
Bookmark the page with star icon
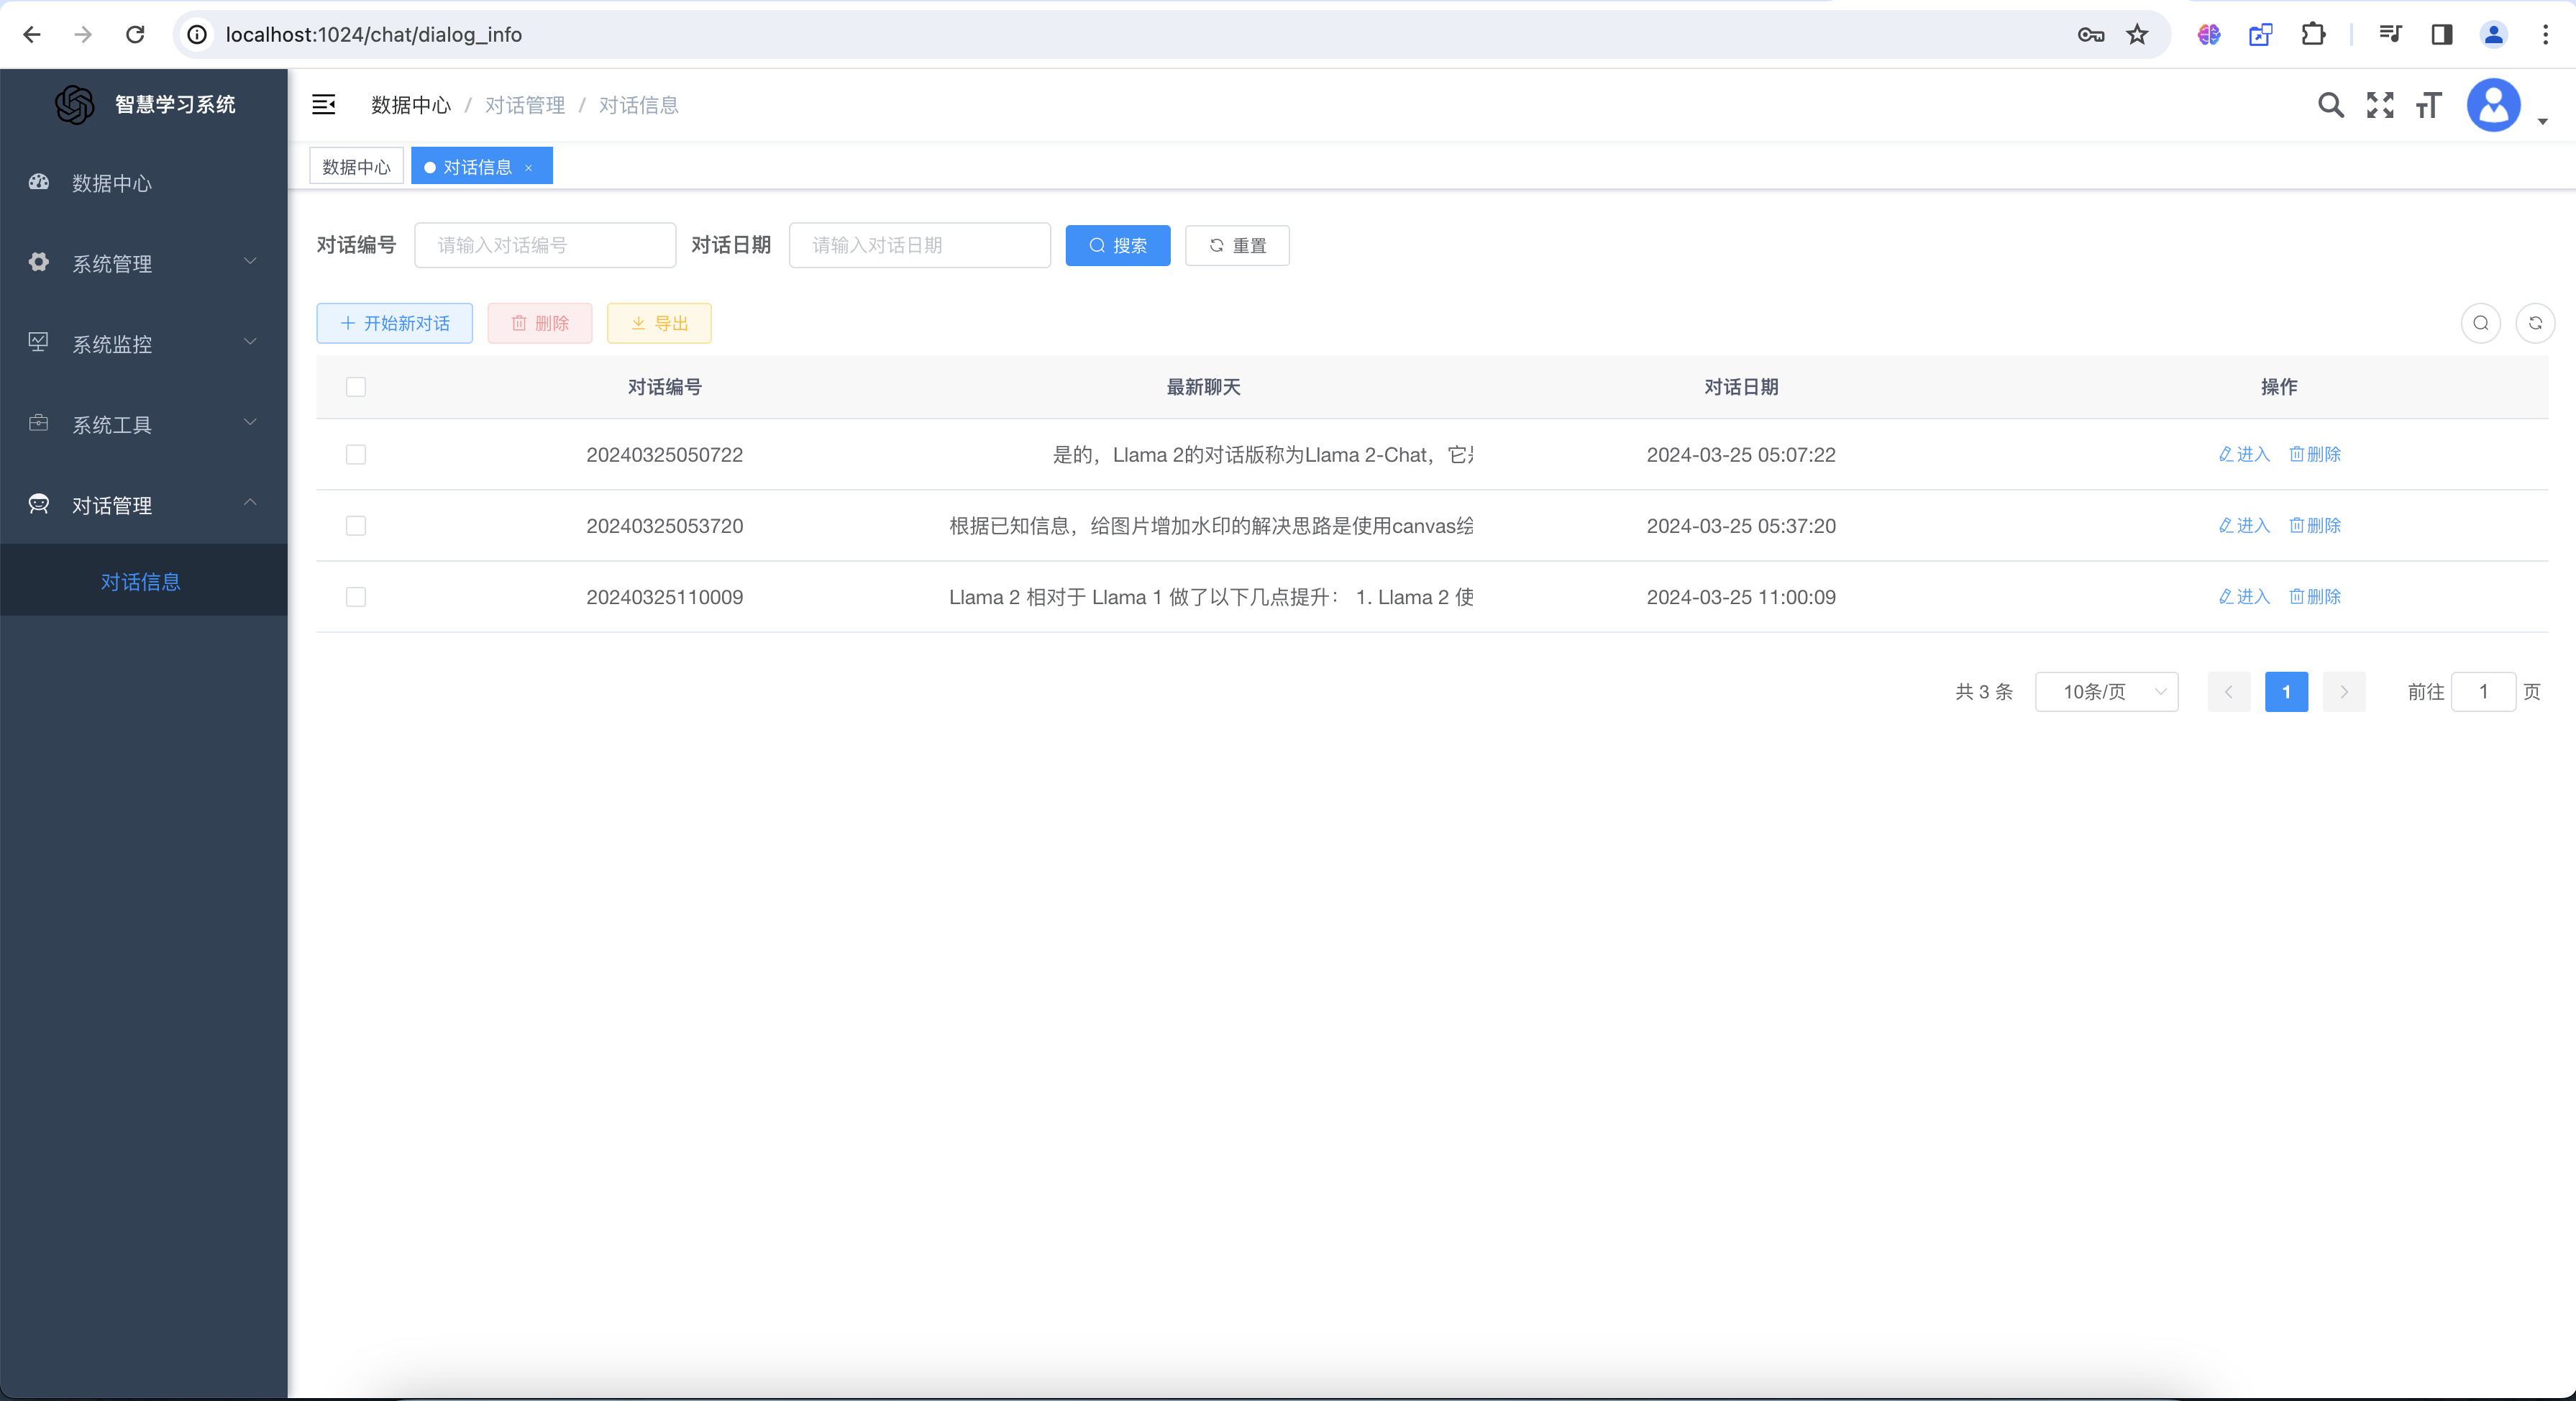[x=2137, y=35]
